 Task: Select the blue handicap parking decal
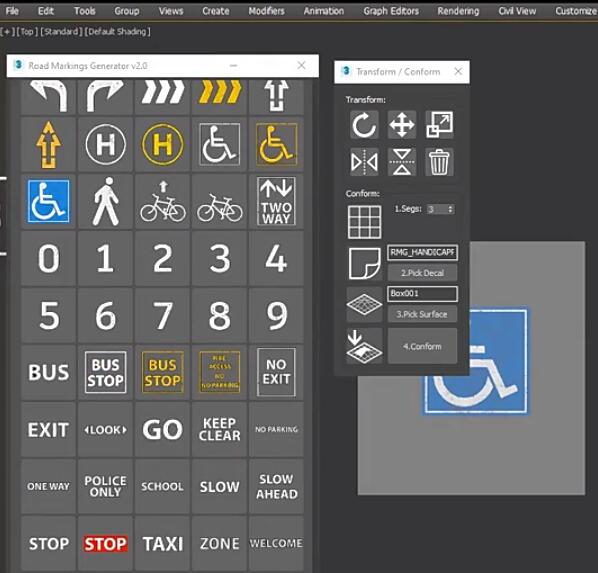click(48, 201)
